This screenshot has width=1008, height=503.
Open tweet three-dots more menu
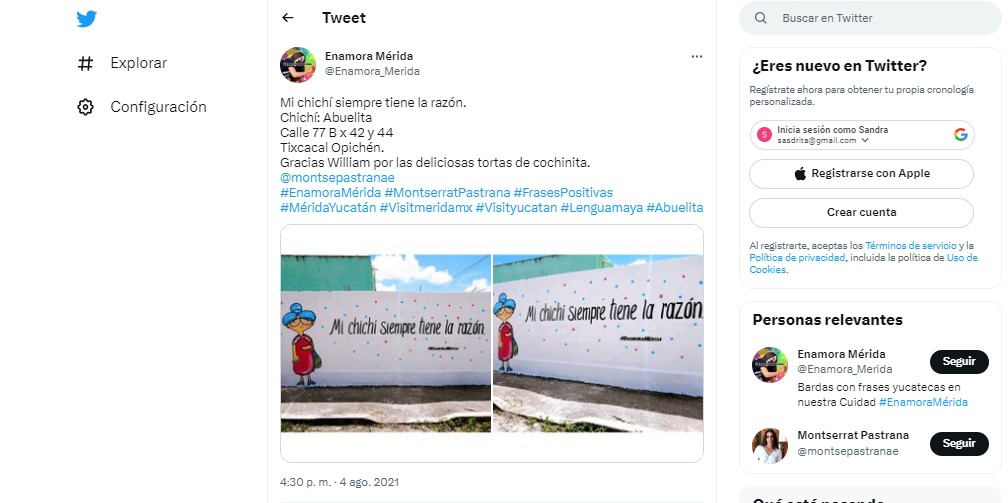pyautogui.click(x=697, y=57)
